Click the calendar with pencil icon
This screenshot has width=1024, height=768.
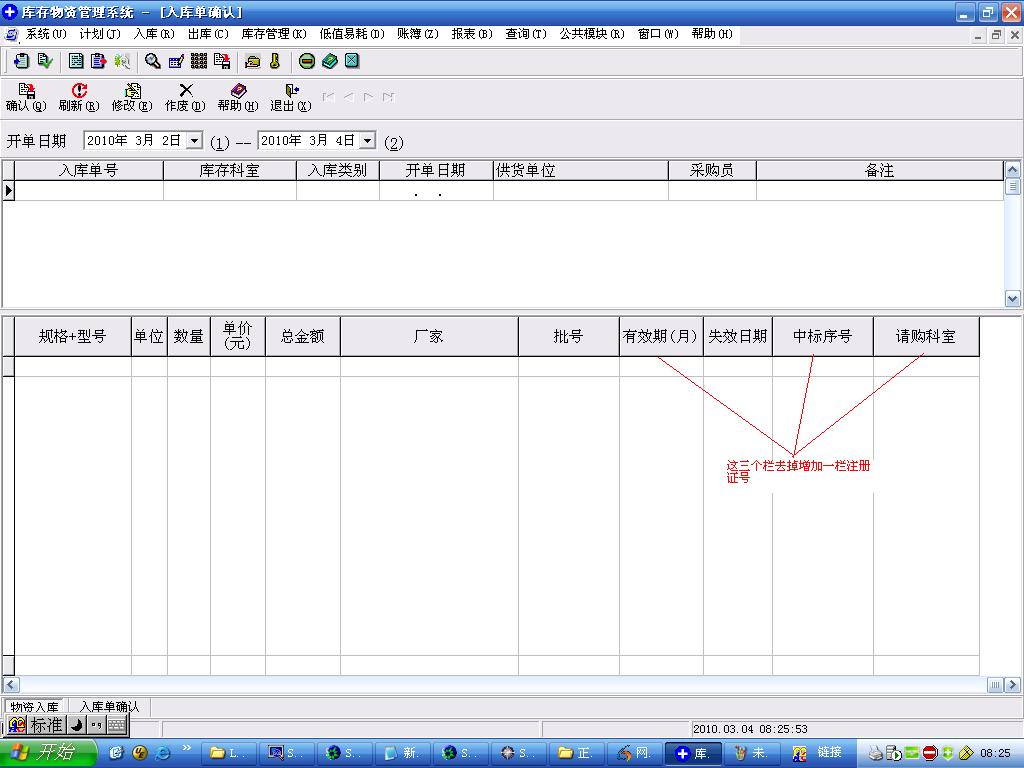pyautogui.click(x=176, y=61)
